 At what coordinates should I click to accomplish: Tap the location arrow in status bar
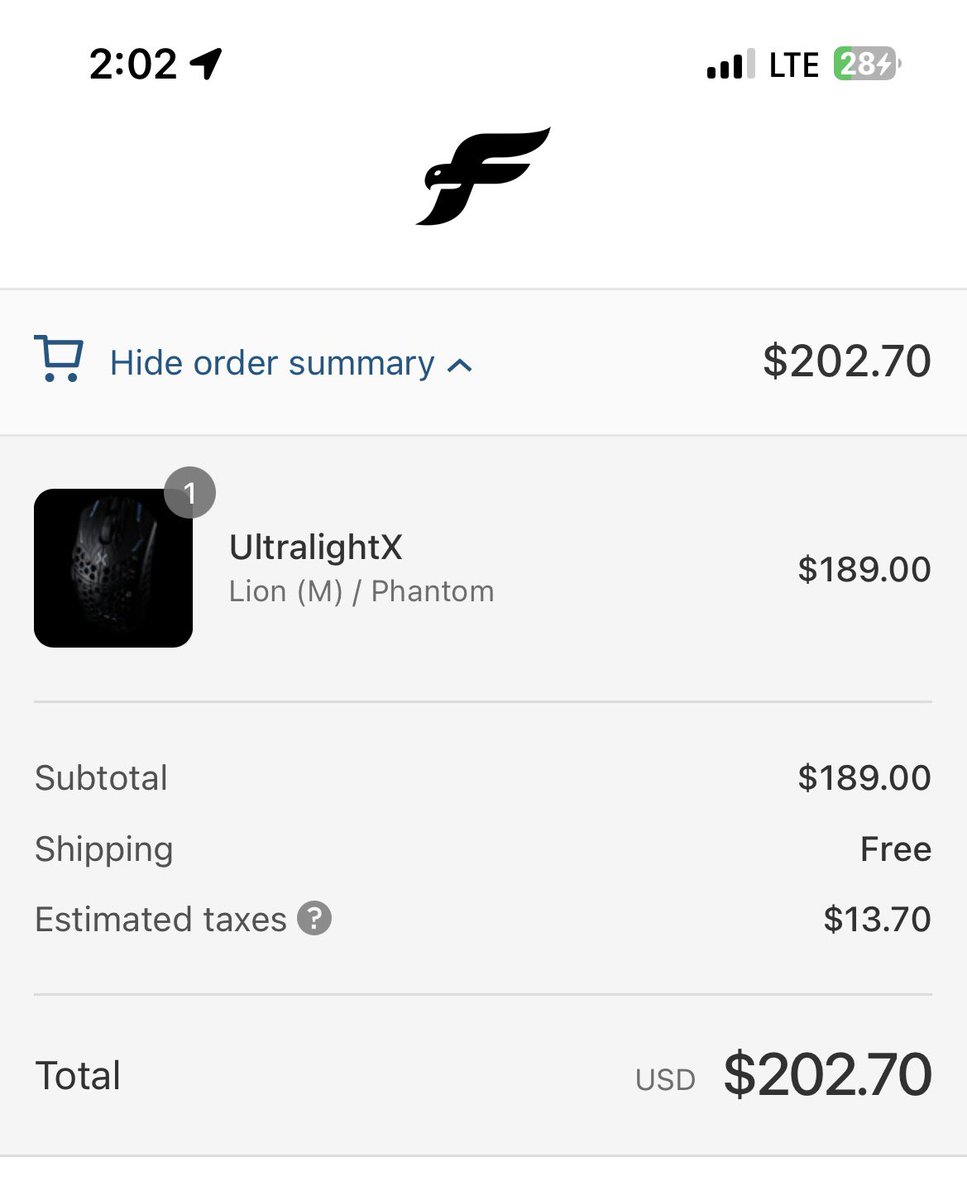(x=206, y=65)
